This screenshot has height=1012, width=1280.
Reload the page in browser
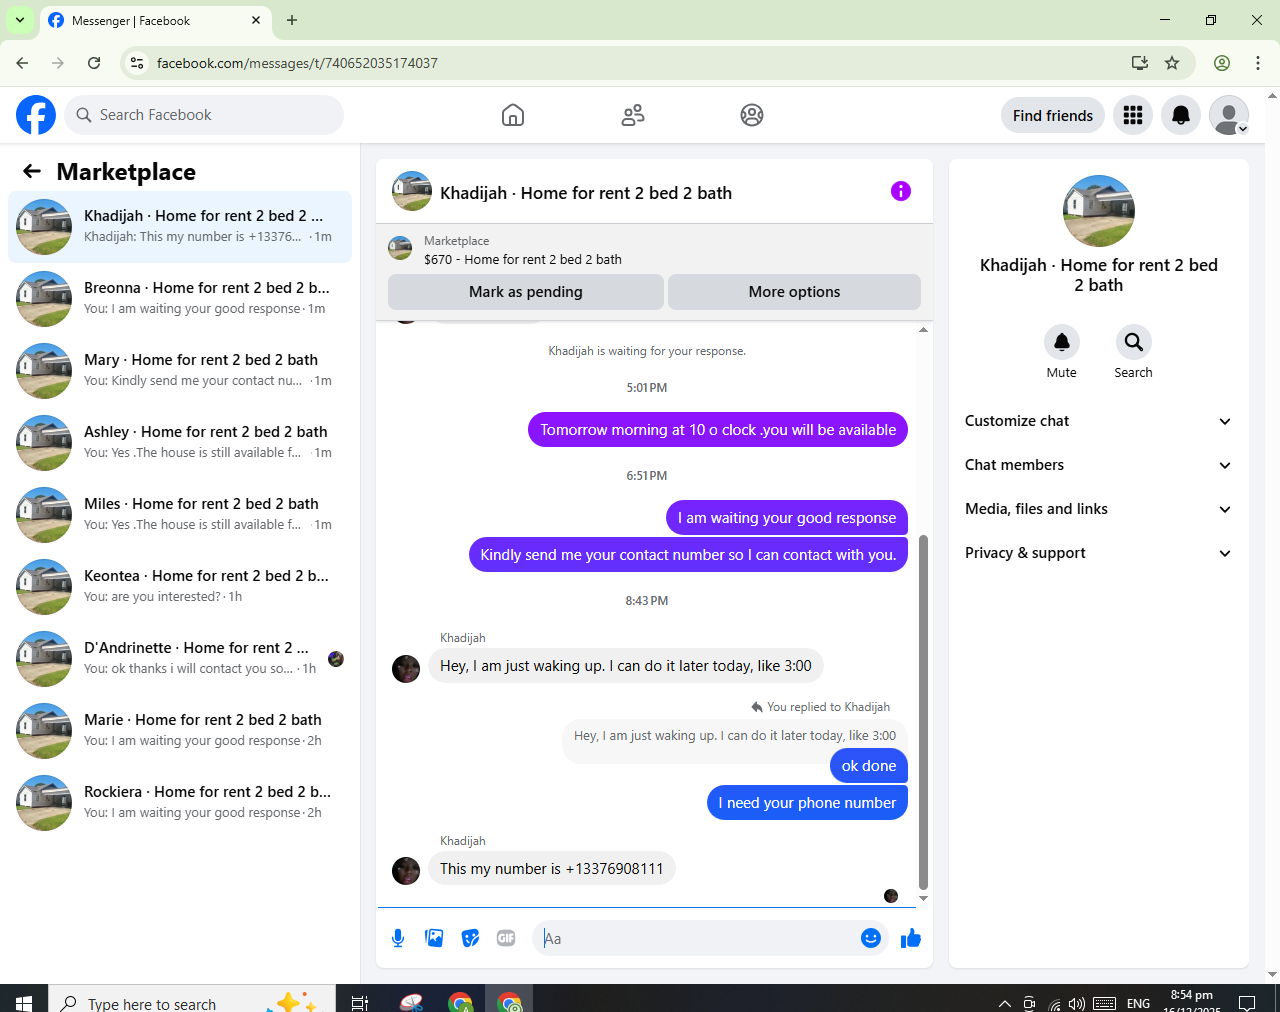coord(94,63)
